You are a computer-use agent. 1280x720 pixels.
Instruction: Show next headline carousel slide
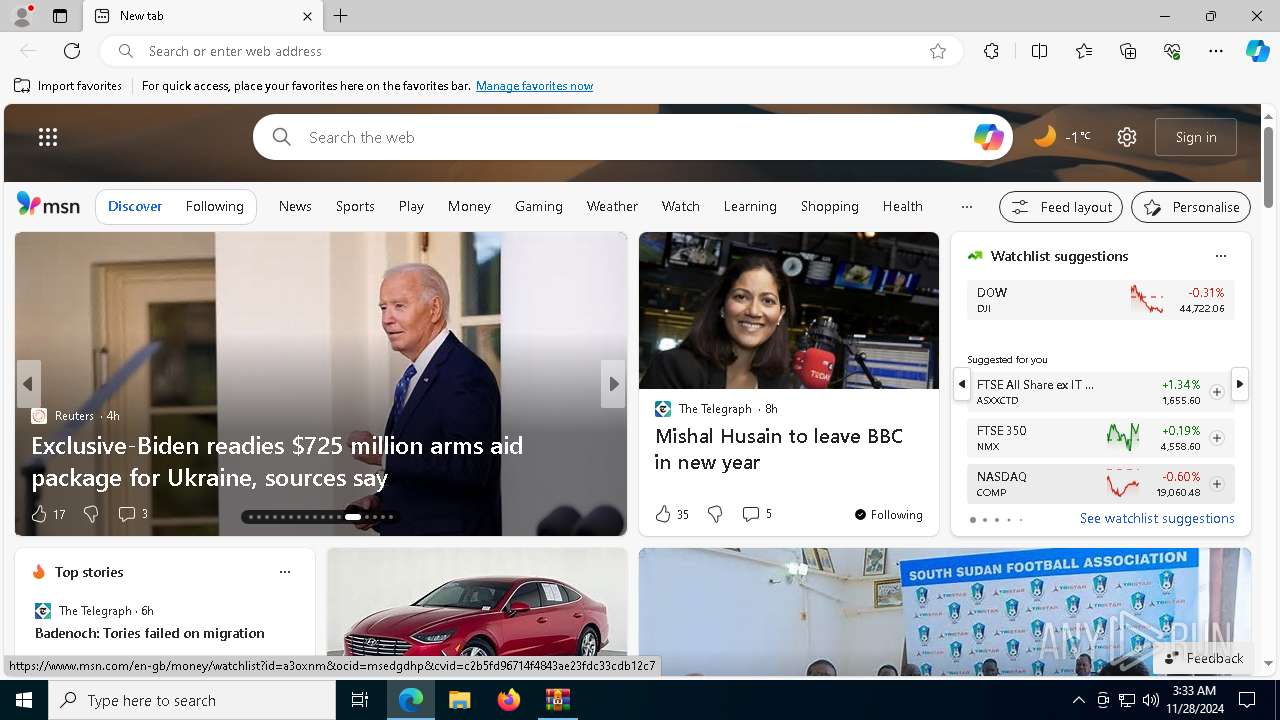tap(613, 384)
